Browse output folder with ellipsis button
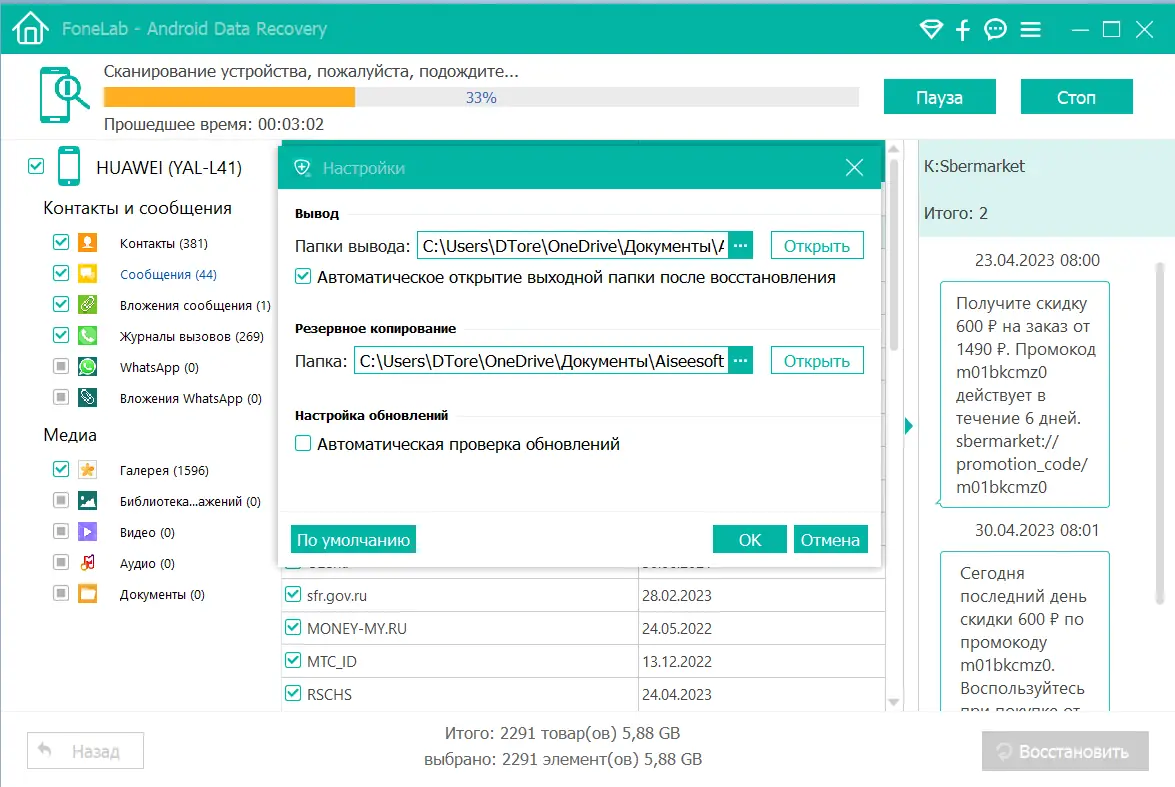The width and height of the screenshot is (1175, 787). 740,246
